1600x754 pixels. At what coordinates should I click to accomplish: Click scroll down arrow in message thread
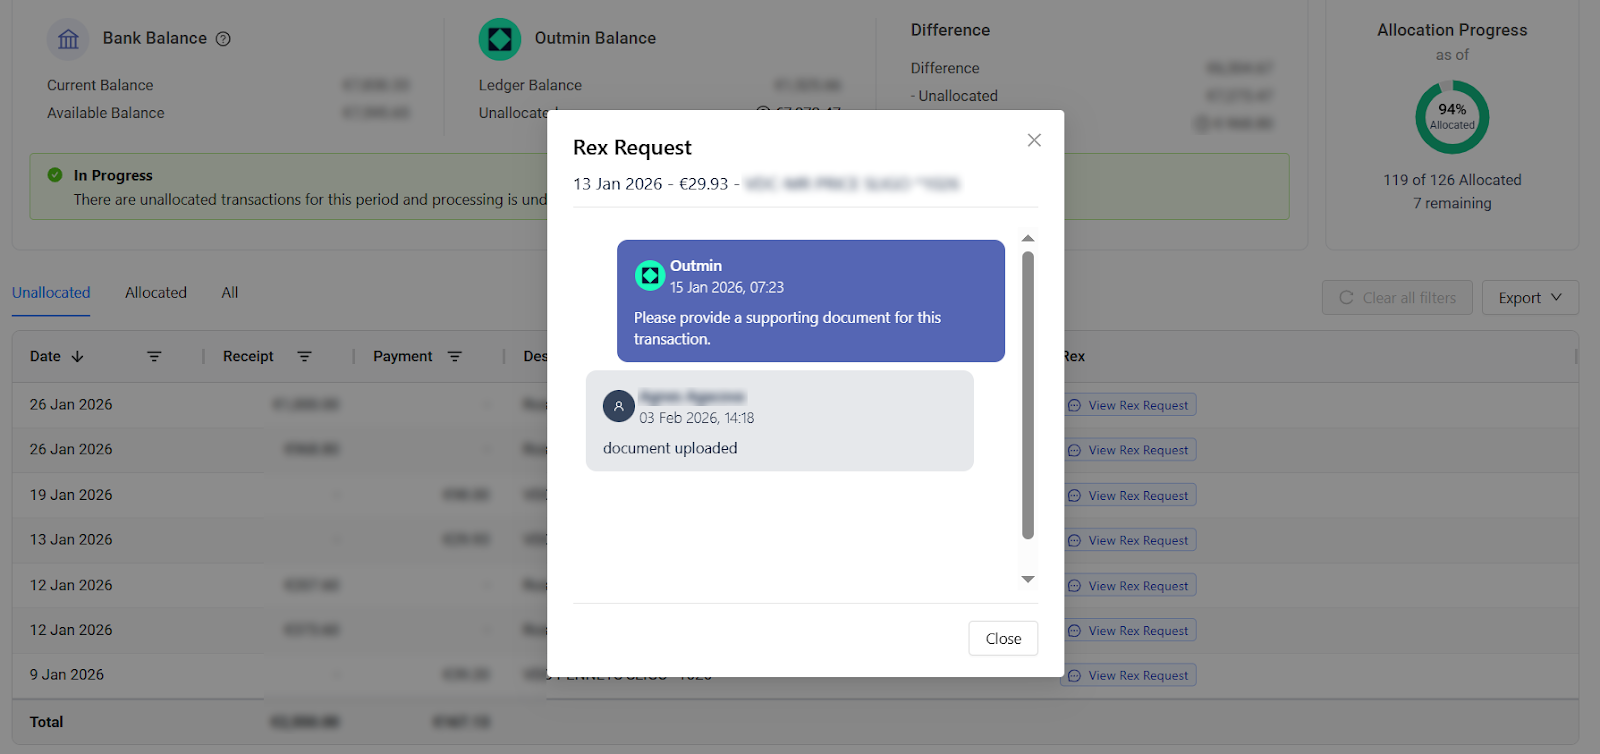coord(1028,579)
